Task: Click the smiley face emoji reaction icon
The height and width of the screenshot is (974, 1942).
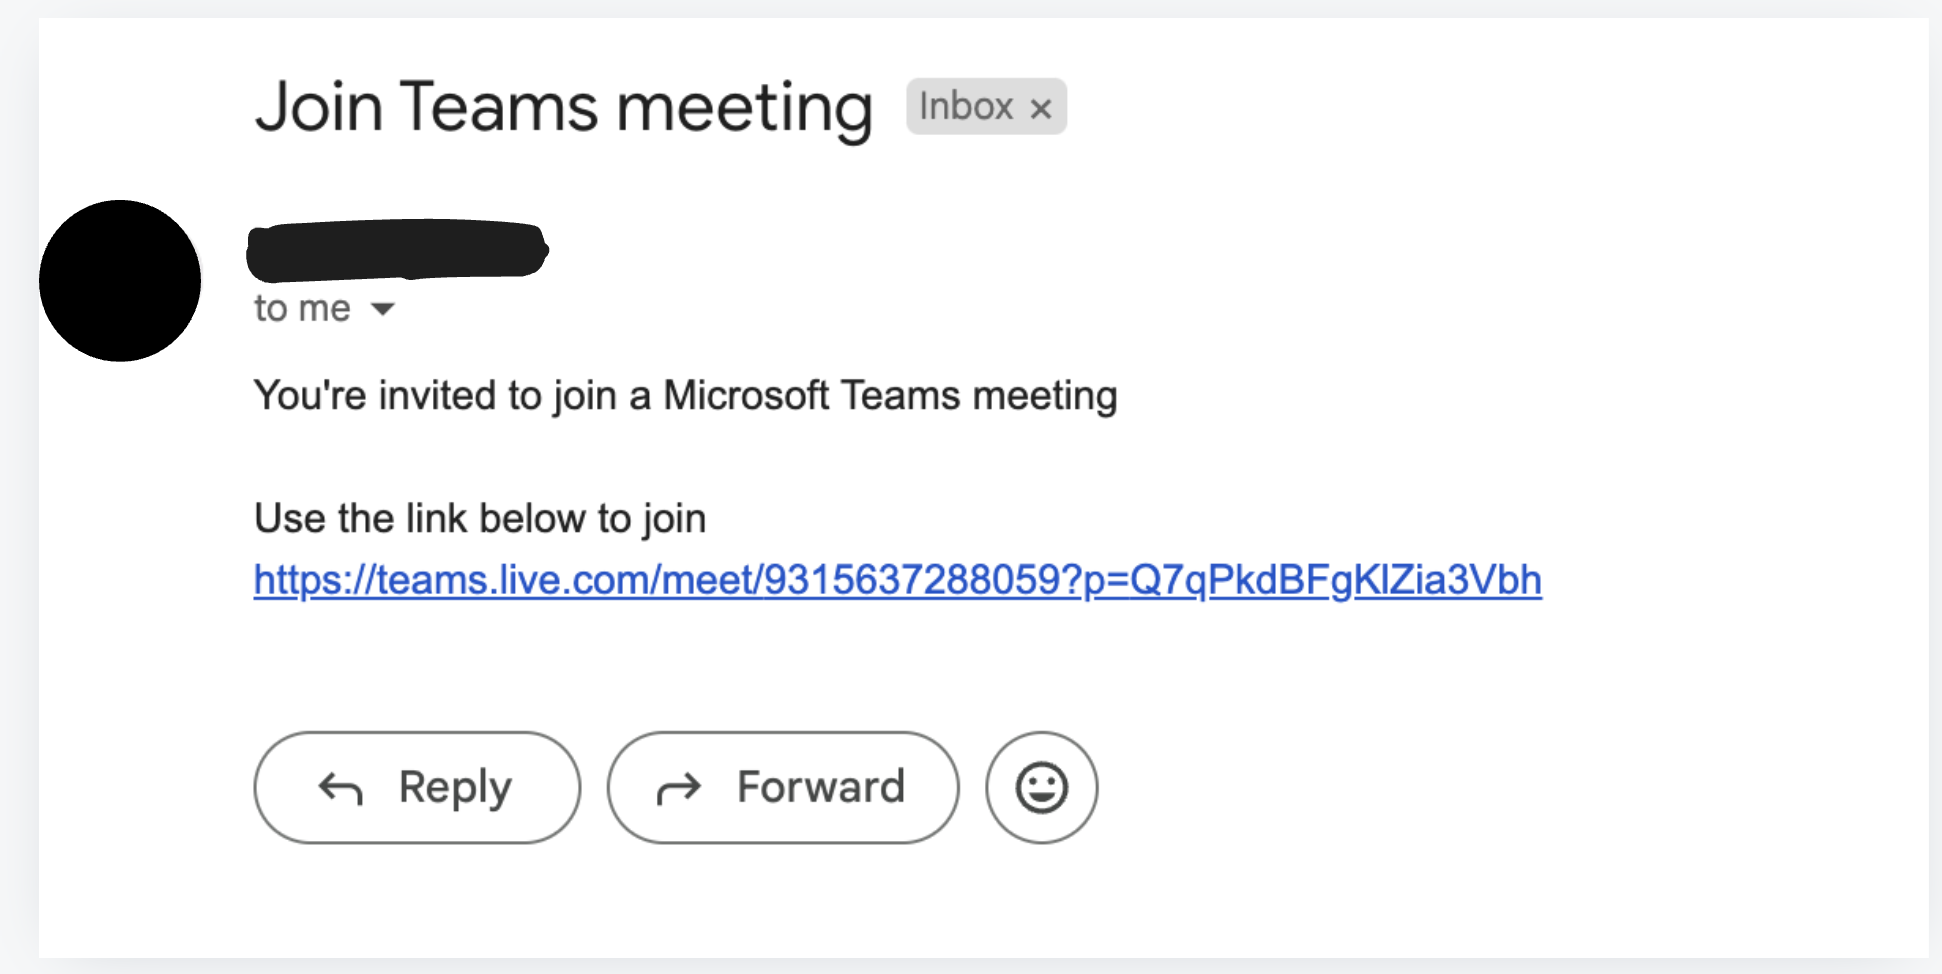Action: (x=1041, y=787)
